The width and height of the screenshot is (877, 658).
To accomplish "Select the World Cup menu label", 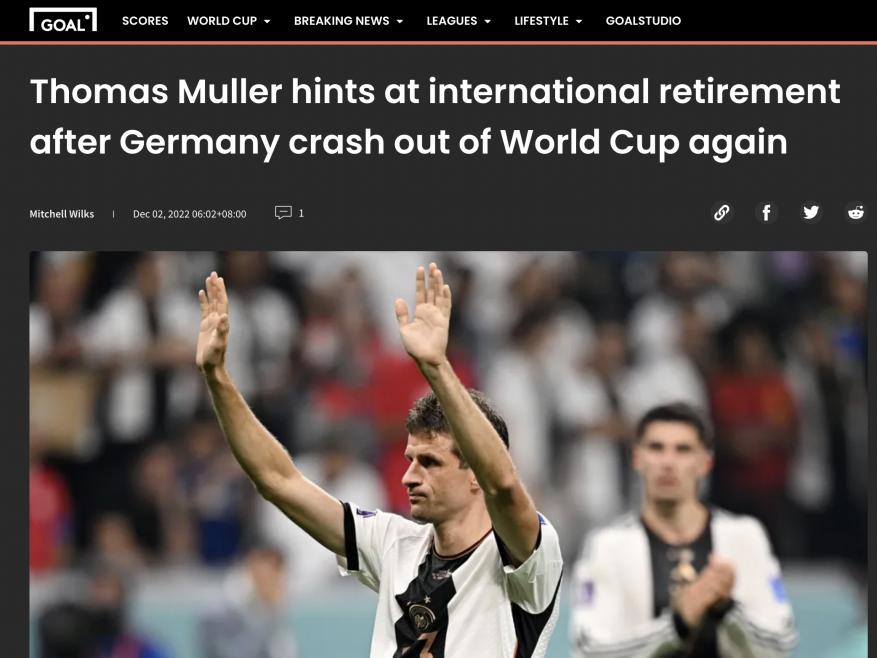I will click(221, 21).
